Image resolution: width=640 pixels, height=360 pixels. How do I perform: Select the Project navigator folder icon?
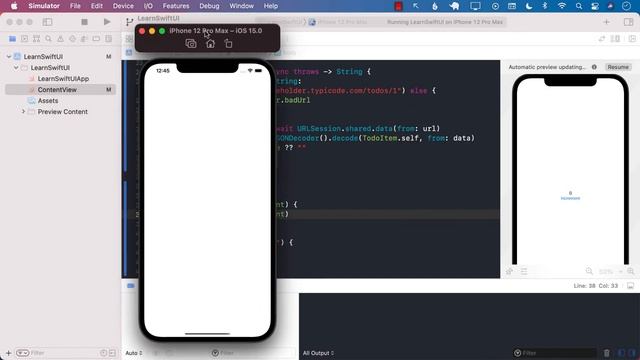13,39
